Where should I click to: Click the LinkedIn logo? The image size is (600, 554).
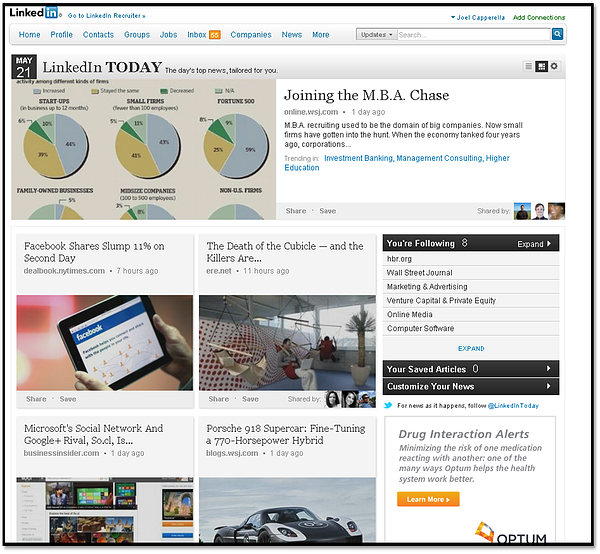[x=34, y=13]
